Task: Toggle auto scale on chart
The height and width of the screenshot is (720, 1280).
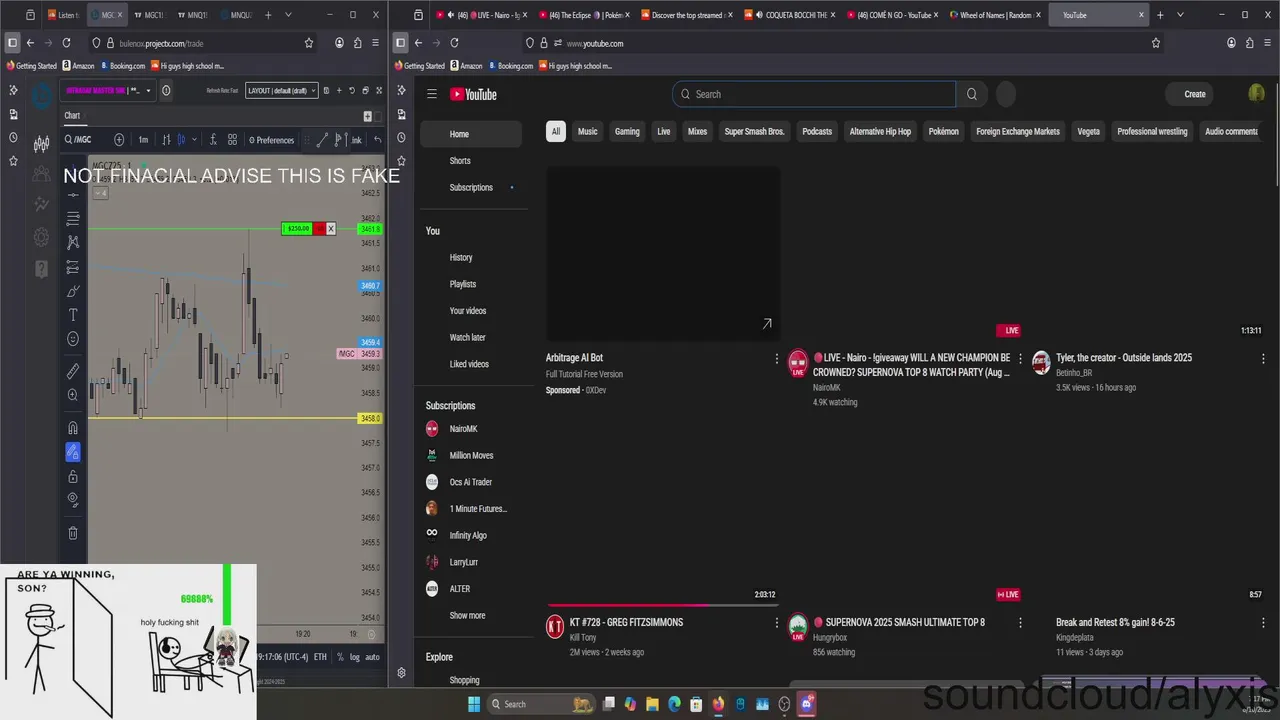Action: (x=372, y=657)
